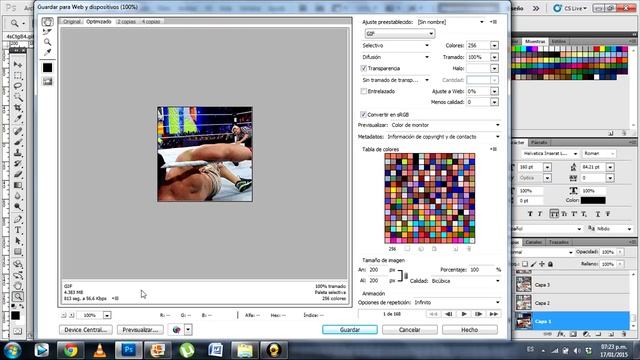The height and width of the screenshot is (360, 640).
Task: Go to the first animation frame
Action: click(x=433, y=314)
